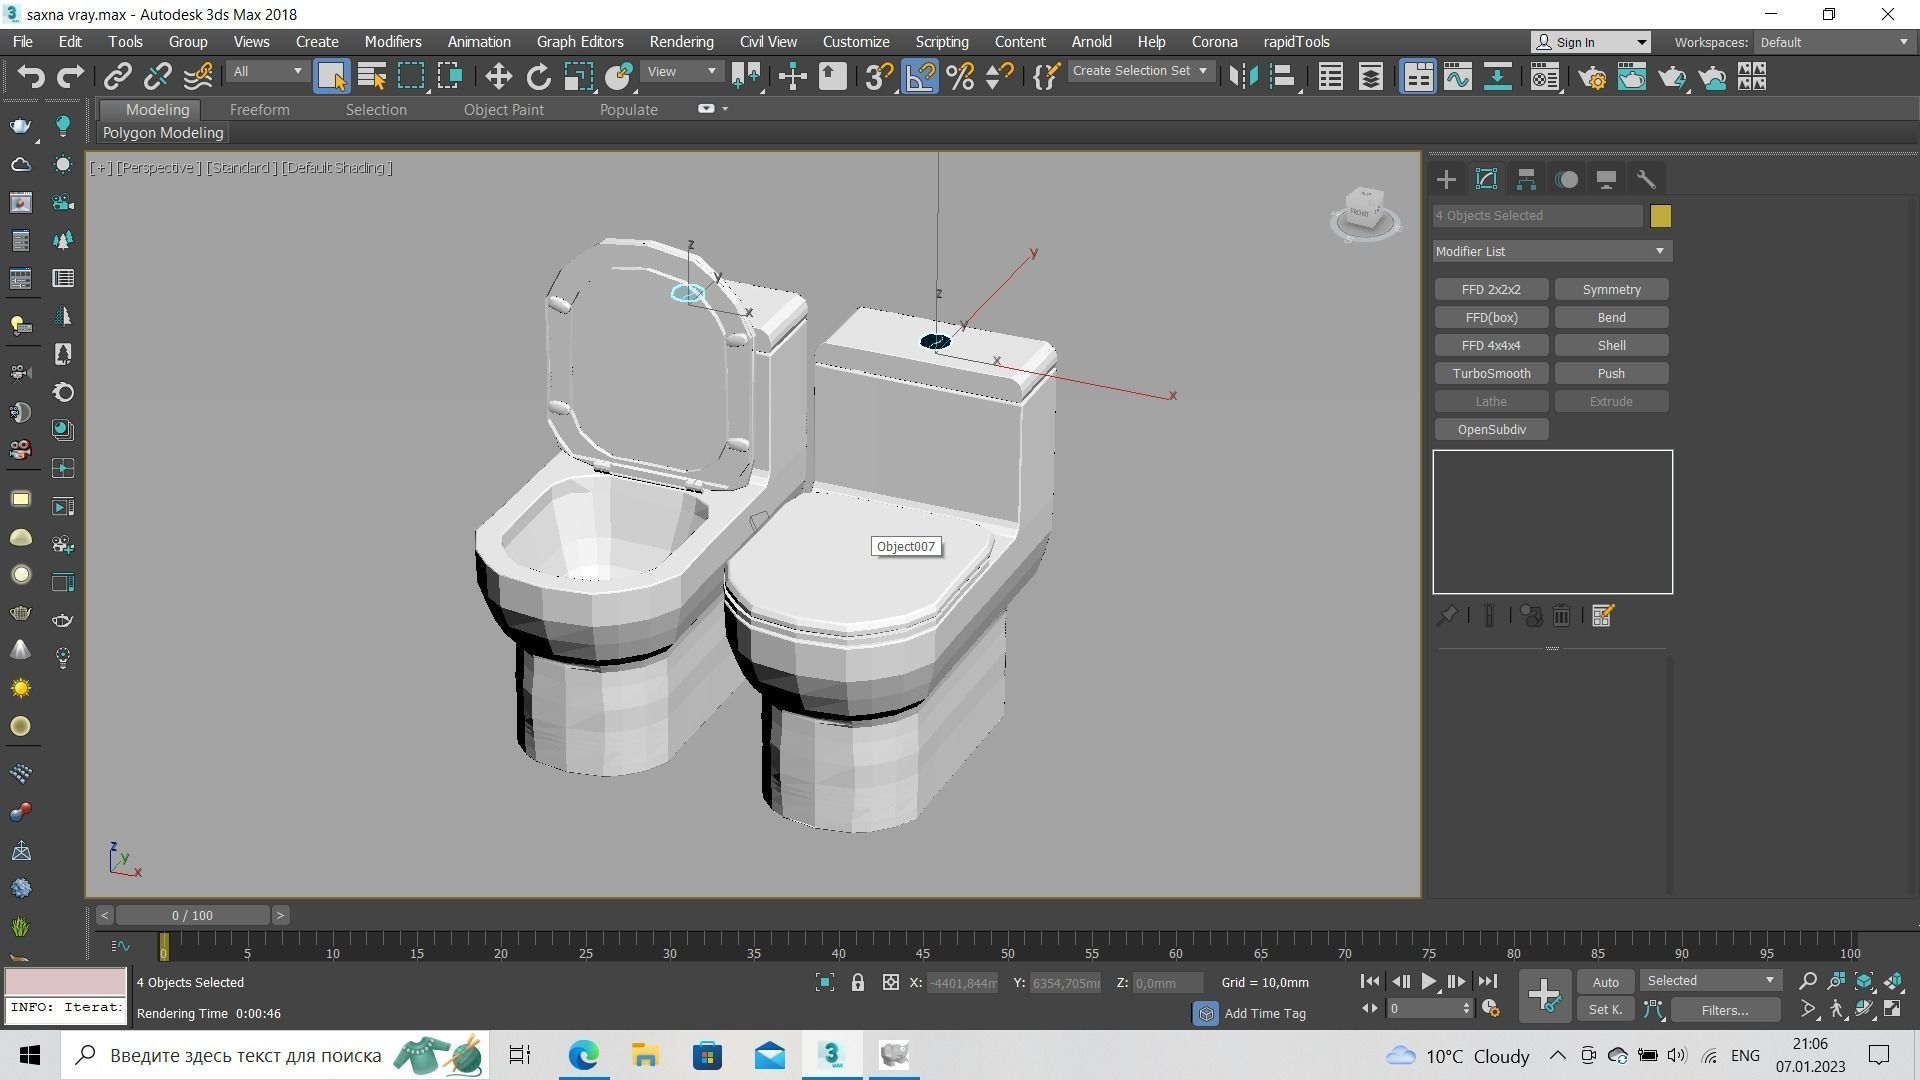Toggle 3D Snaps on
This screenshot has height=1080, width=1920.
pyautogui.click(x=878, y=77)
